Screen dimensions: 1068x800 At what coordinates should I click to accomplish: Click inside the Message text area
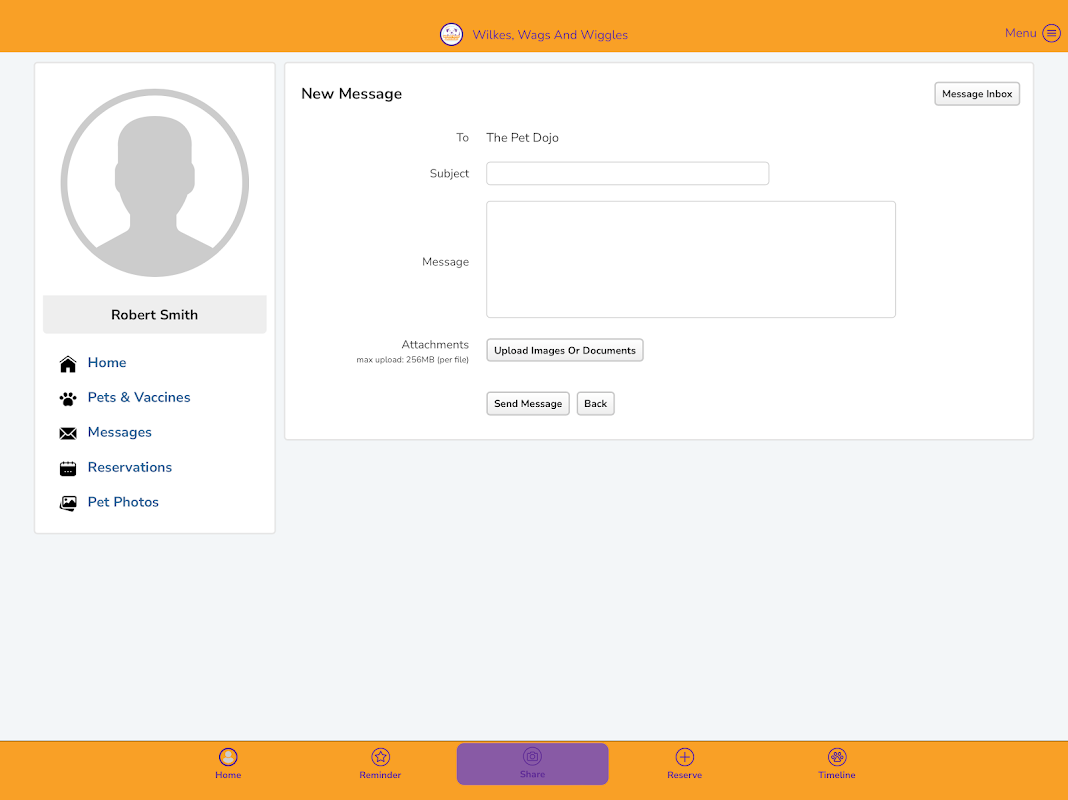point(691,259)
